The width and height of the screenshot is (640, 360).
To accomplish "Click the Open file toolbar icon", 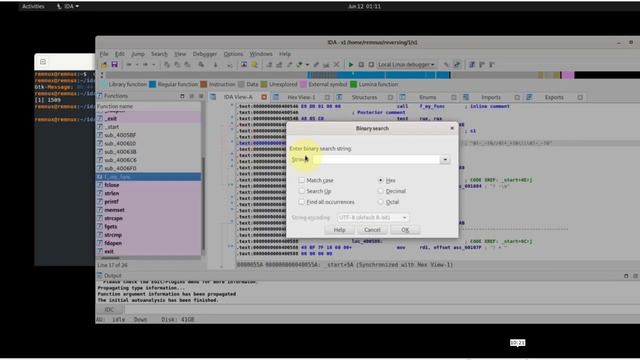I will click(104, 64).
